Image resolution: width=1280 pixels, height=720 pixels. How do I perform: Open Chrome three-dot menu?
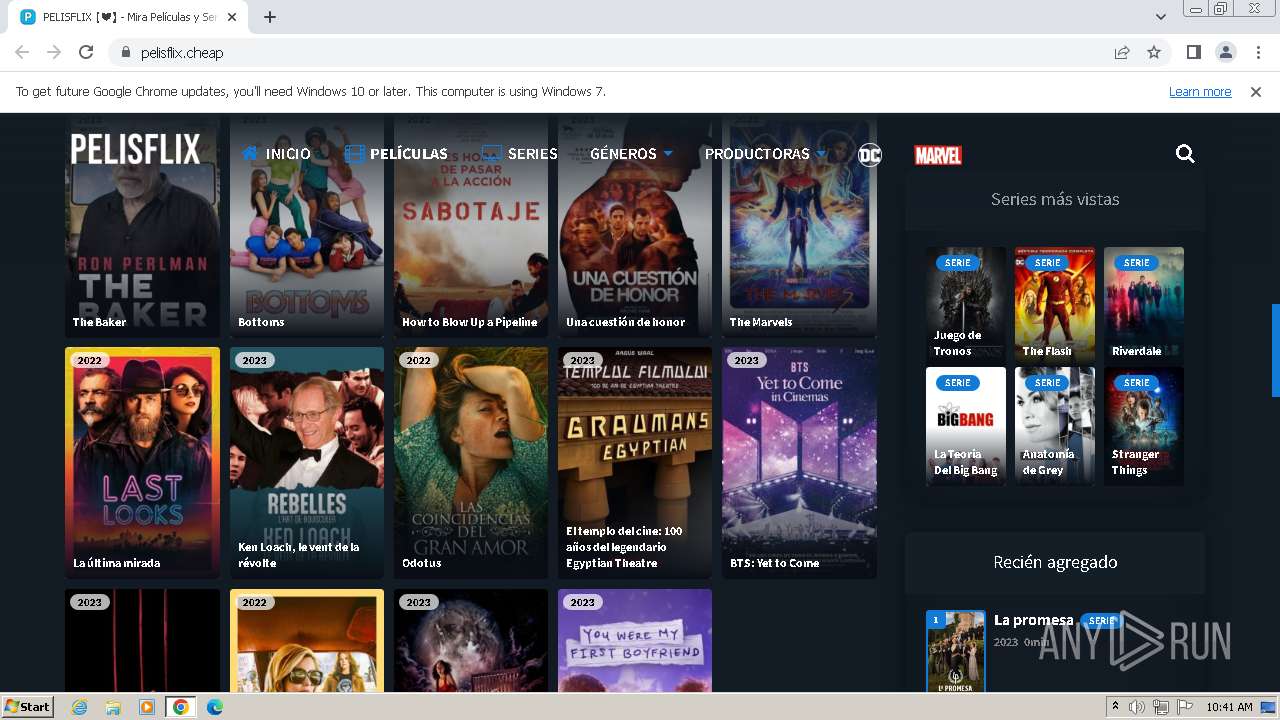click(1258, 52)
